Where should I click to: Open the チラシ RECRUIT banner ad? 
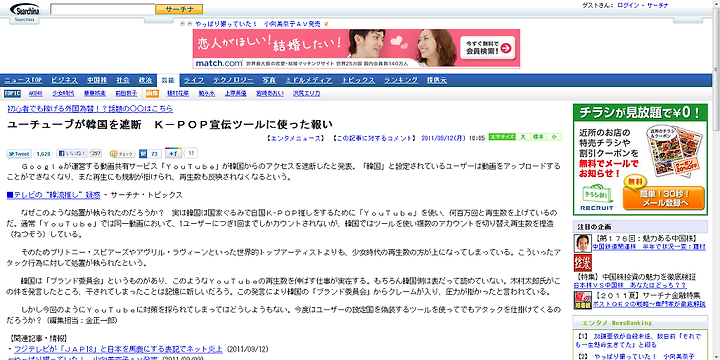(x=640, y=159)
